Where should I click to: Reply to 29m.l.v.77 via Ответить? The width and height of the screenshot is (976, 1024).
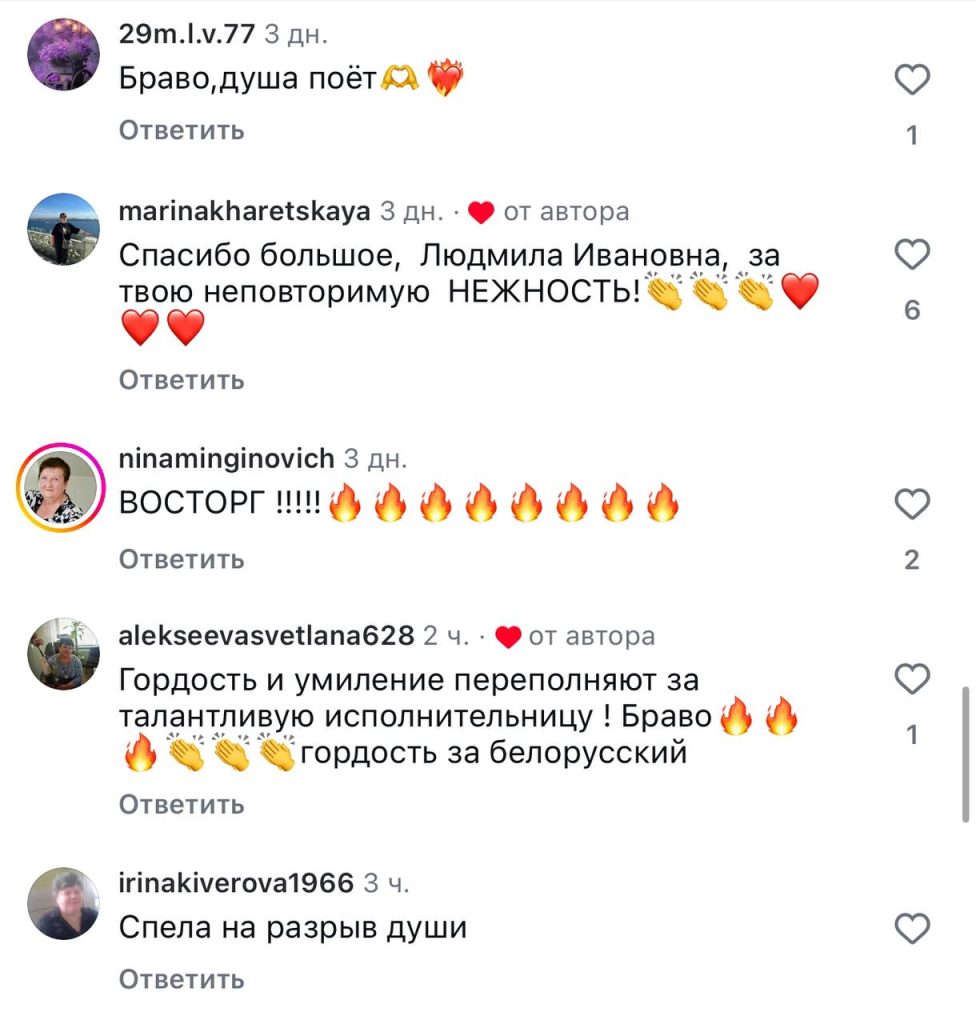(x=182, y=131)
